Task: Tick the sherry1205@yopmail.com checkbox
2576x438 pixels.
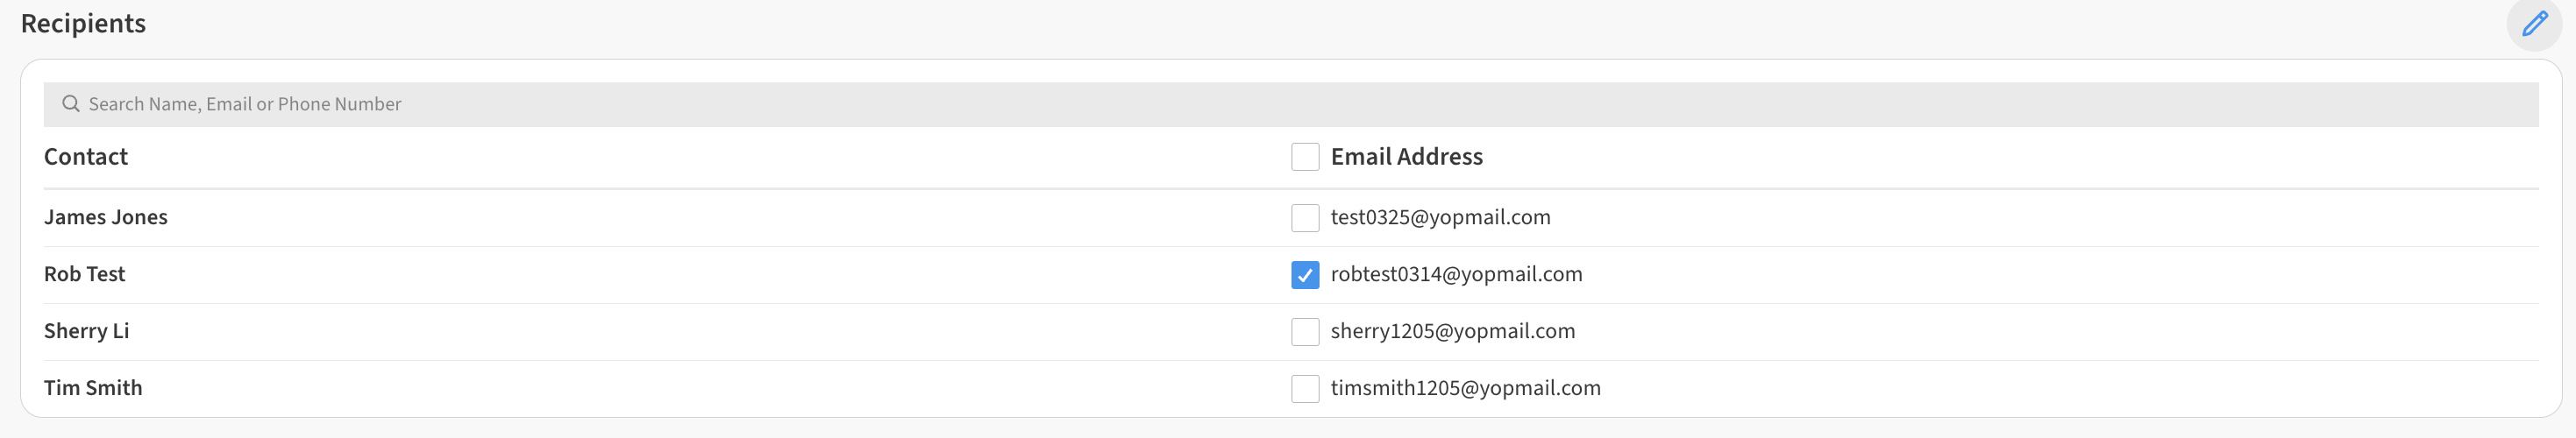Action: pos(1304,332)
